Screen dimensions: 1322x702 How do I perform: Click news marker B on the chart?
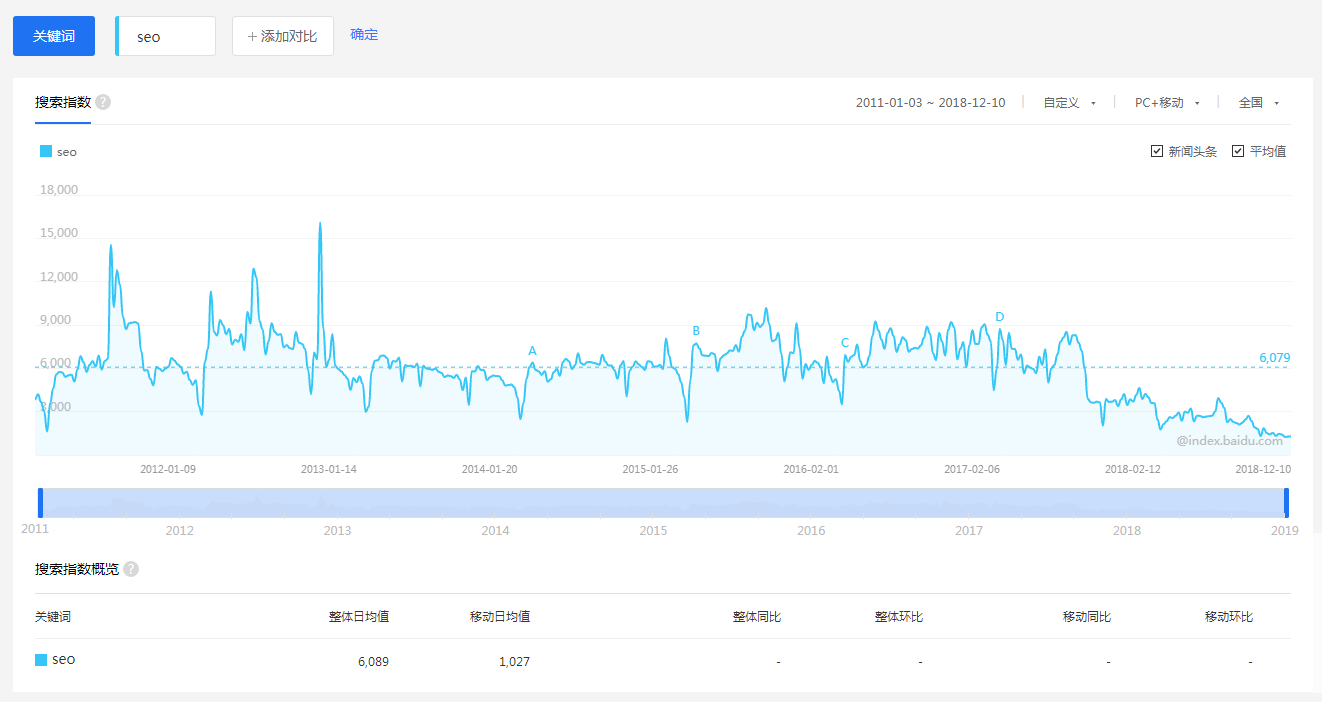coord(696,331)
